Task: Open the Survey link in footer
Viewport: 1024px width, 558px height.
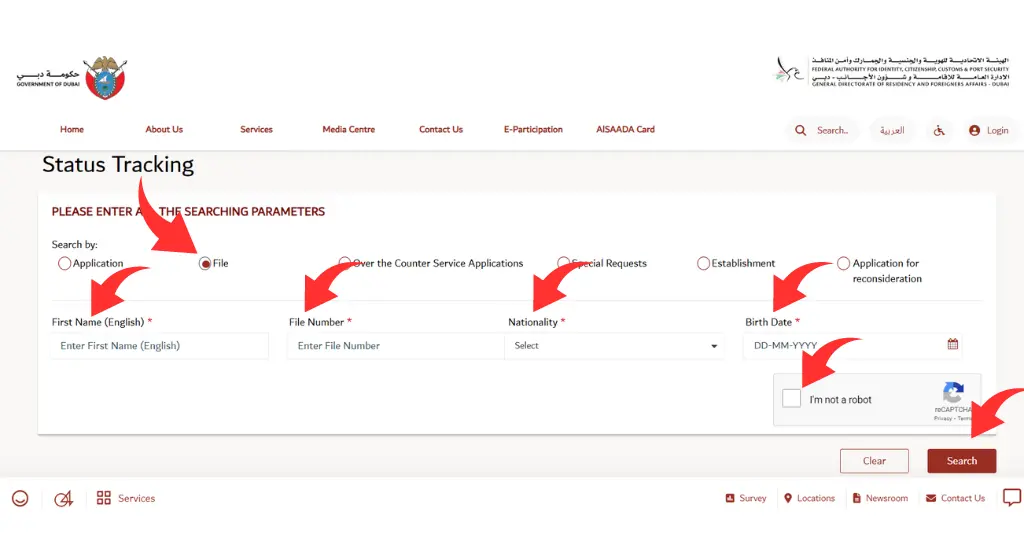Action: pyautogui.click(x=752, y=498)
